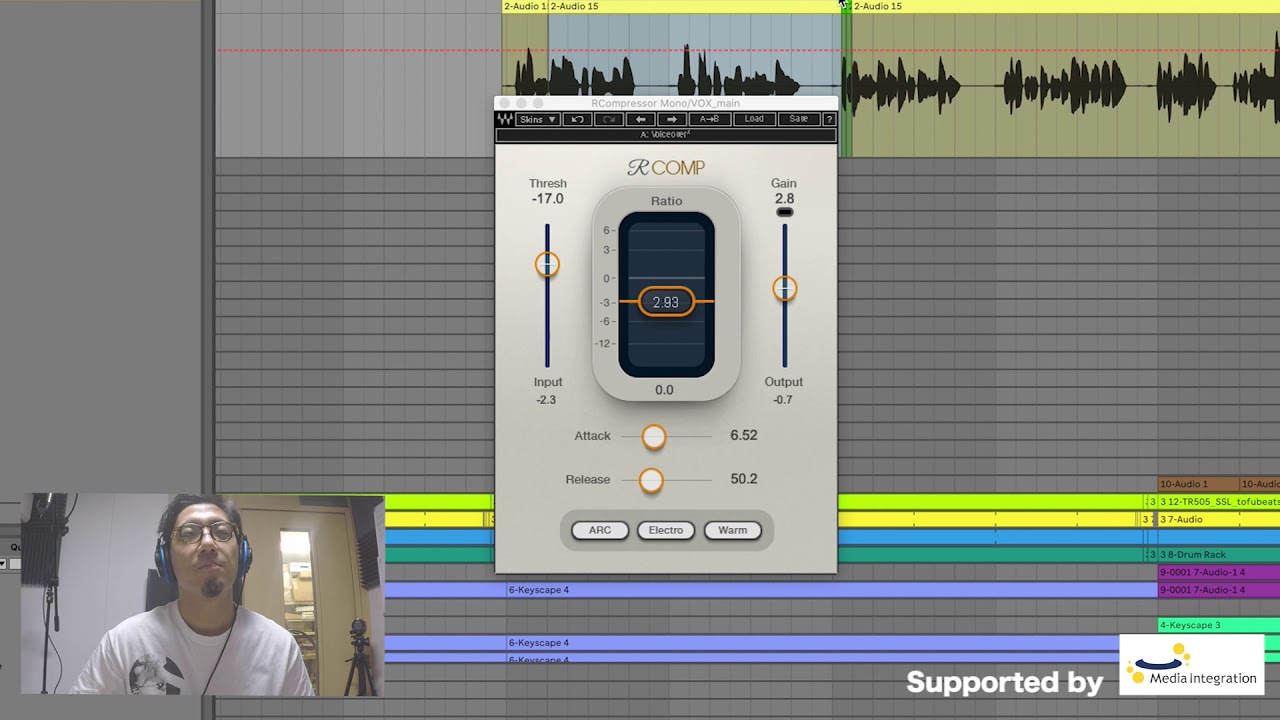The height and width of the screenshot is (720, 1280).
Task: Open the Skins dropdown in RCompressor
Action: (537, 119)
